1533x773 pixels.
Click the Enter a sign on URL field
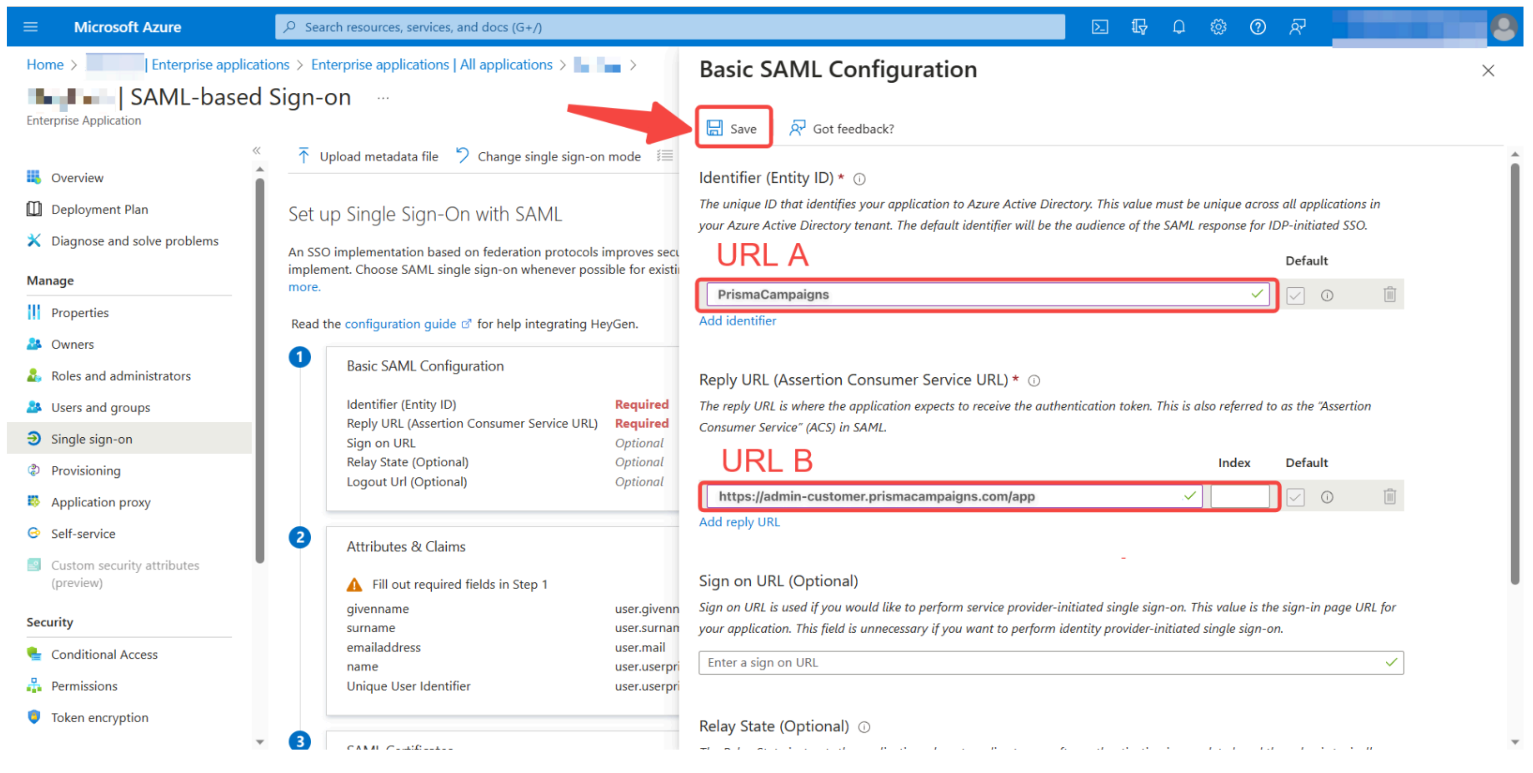click(x=1051, y=662)
